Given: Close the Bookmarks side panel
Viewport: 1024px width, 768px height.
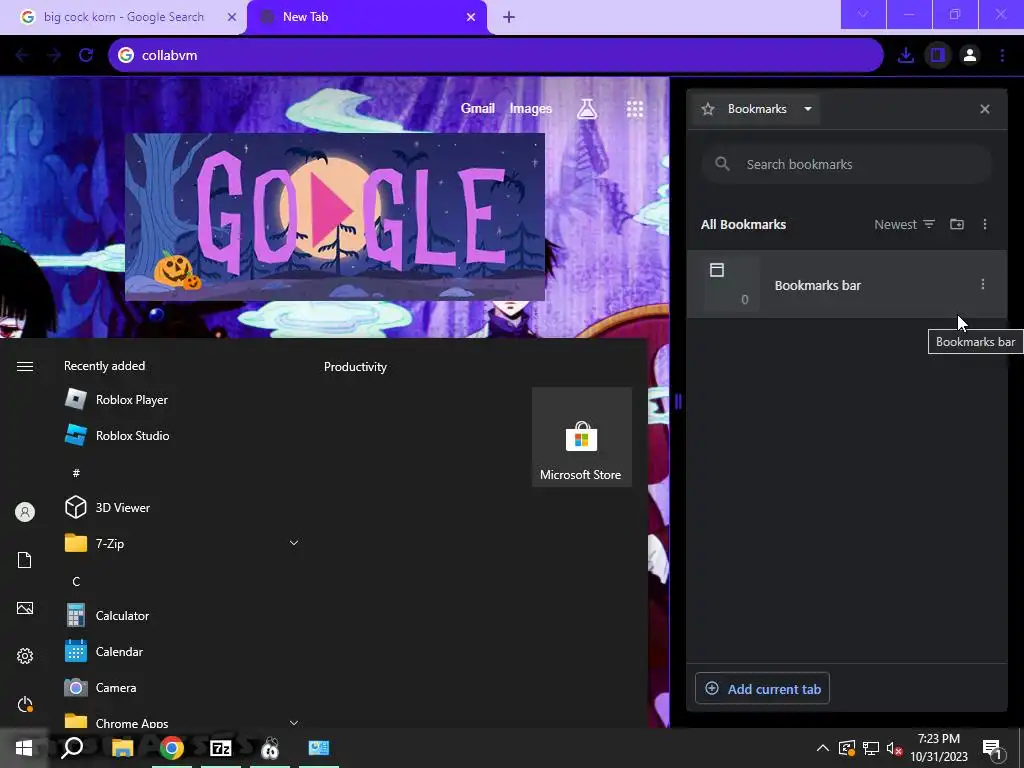Looking at the screenshot, I should 984,109.
